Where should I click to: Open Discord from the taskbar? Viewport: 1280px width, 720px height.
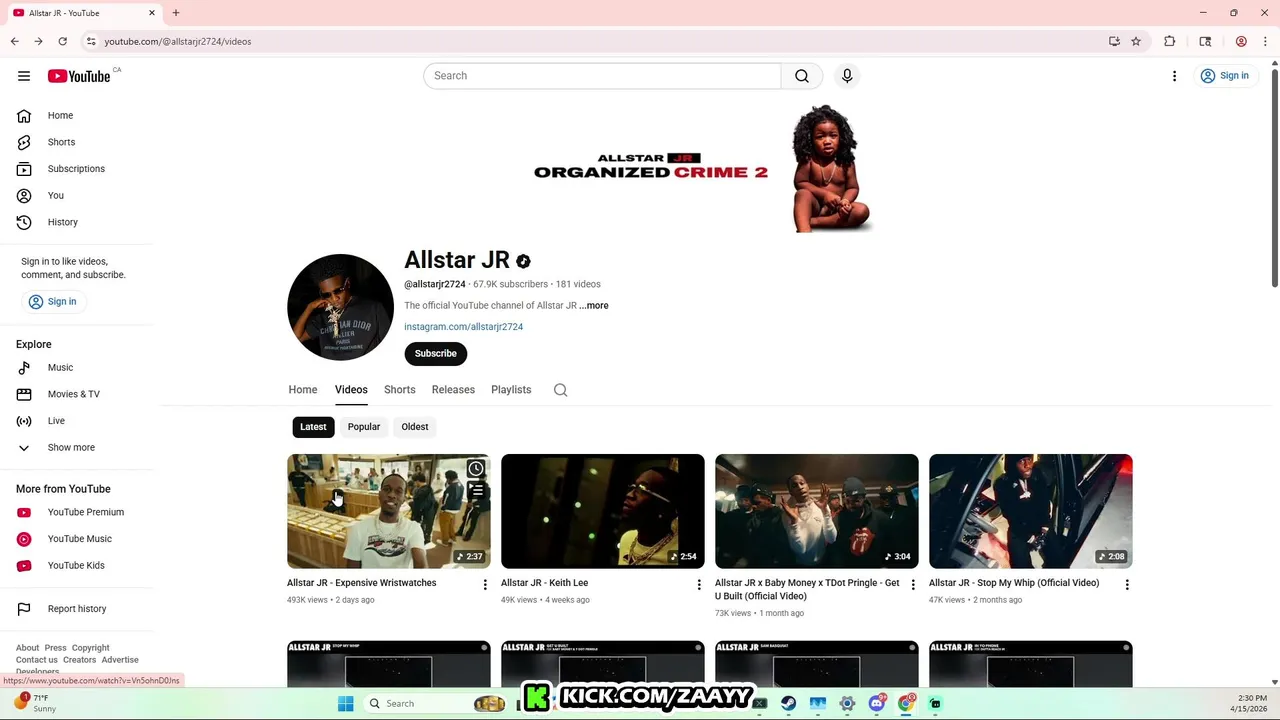[x=877, y=704]
